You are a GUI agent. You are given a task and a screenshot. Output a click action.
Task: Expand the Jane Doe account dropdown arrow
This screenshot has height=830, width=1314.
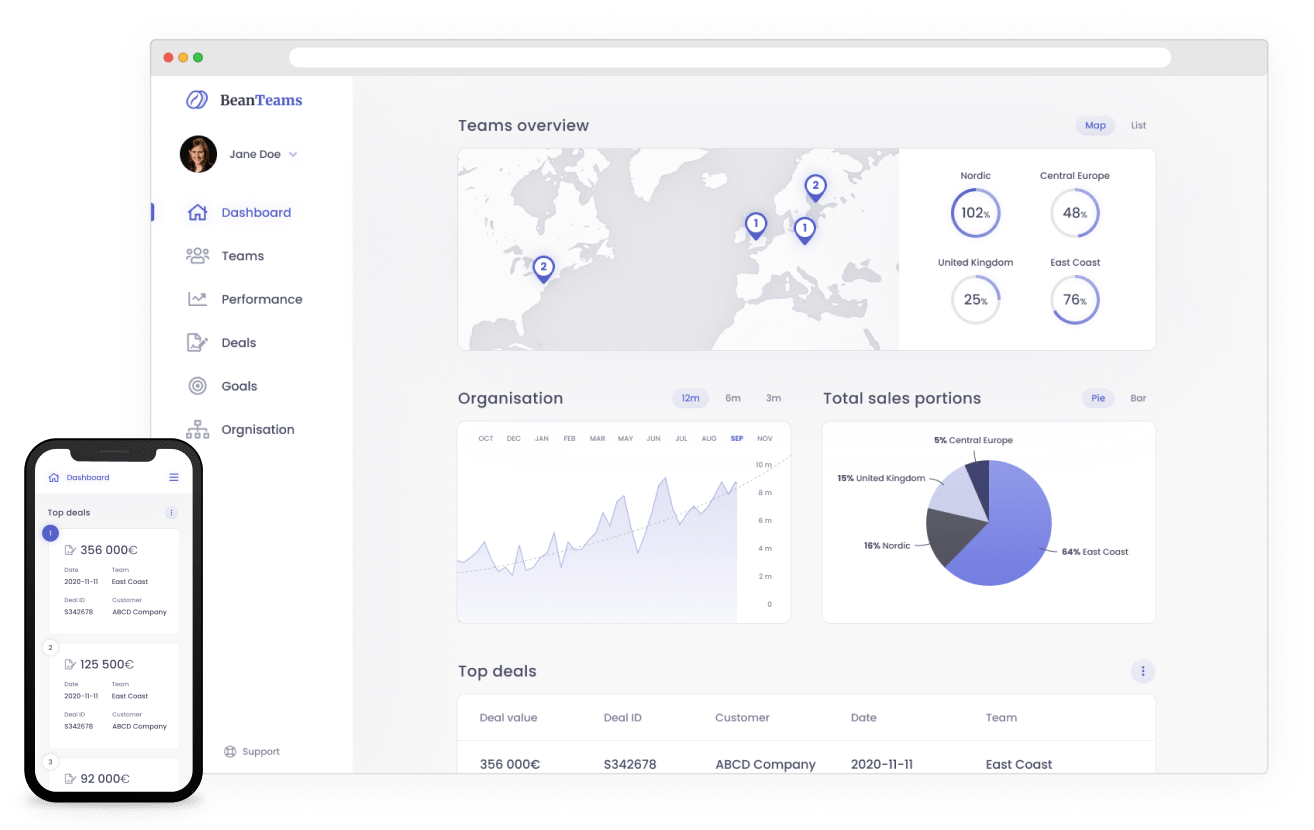coord(293,154)
